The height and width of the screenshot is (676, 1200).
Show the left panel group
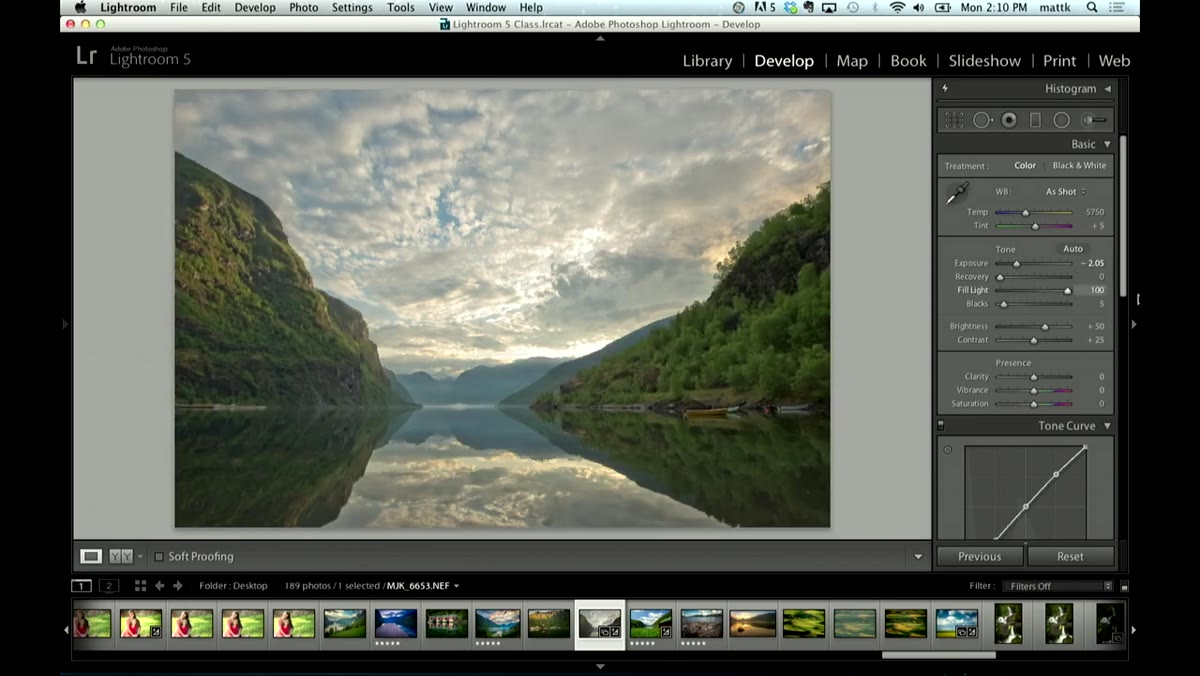point(65,324)
